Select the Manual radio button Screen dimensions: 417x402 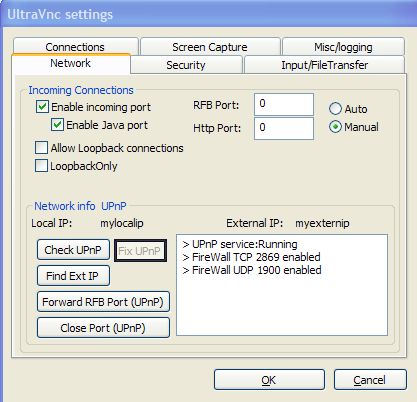[x=335, y=127]
